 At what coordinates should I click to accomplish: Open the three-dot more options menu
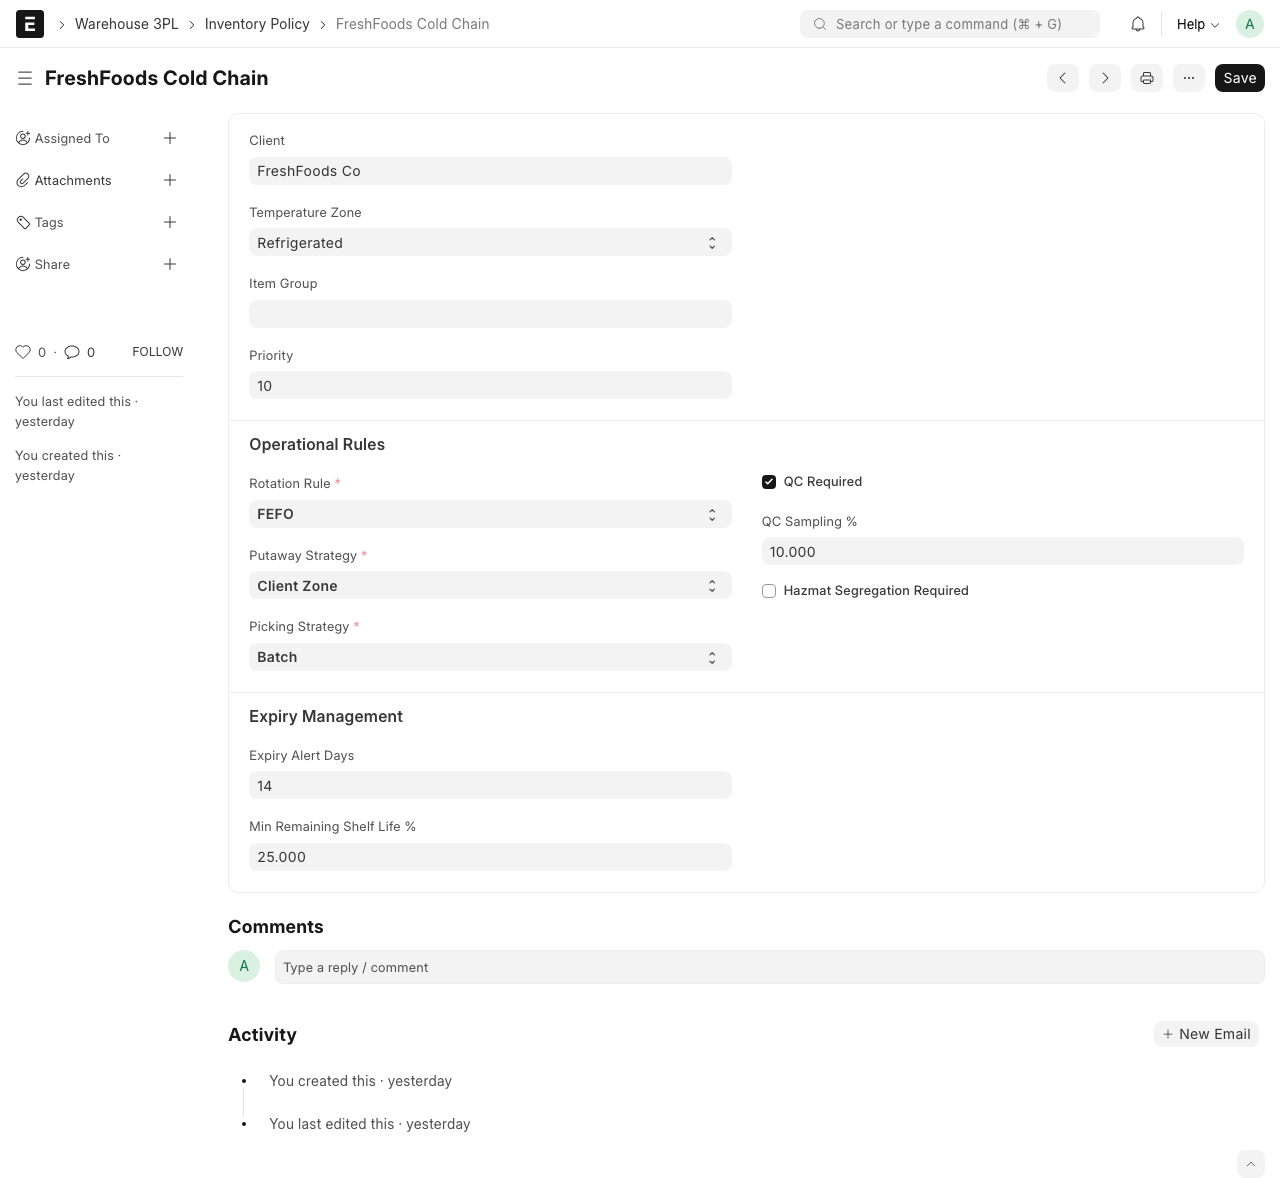tap(1189, 78)
